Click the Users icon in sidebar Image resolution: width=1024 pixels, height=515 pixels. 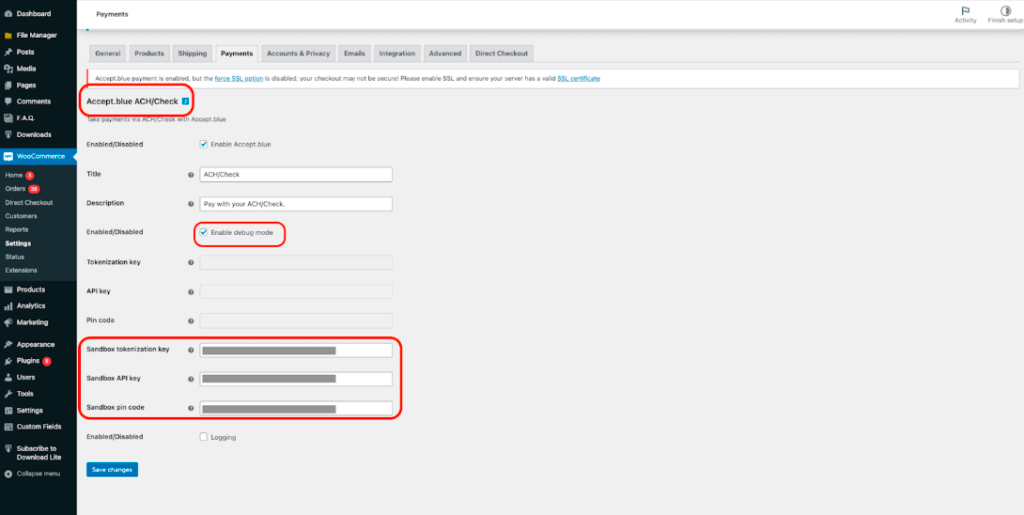pyautogui.click(x=8, y=377)
